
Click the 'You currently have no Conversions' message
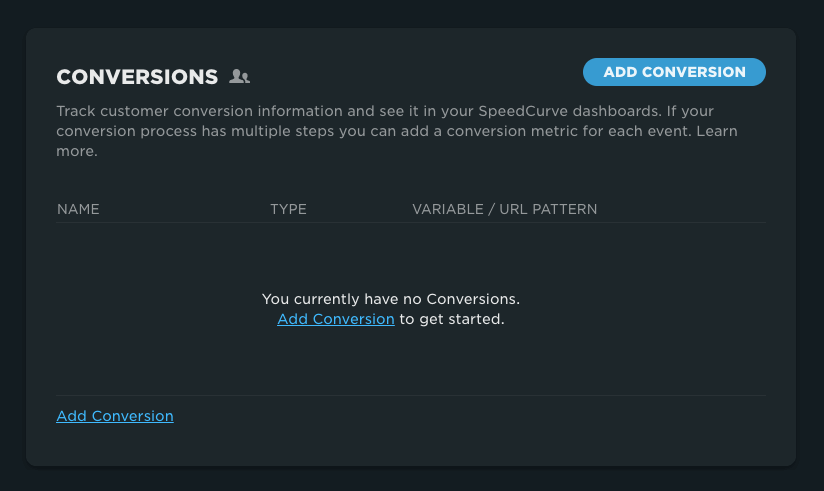point(390,299)
